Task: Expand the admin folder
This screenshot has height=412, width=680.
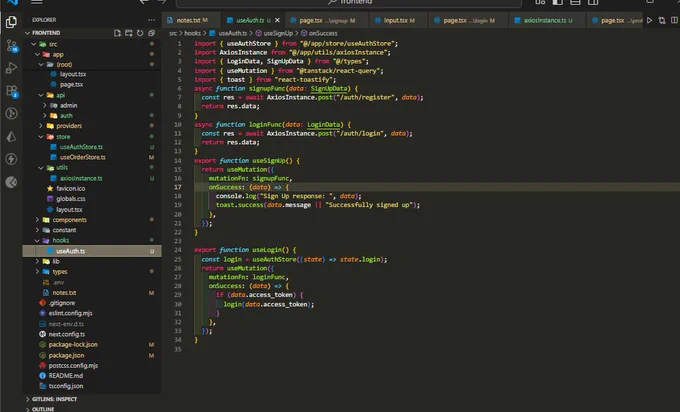Action: point(45,105)
